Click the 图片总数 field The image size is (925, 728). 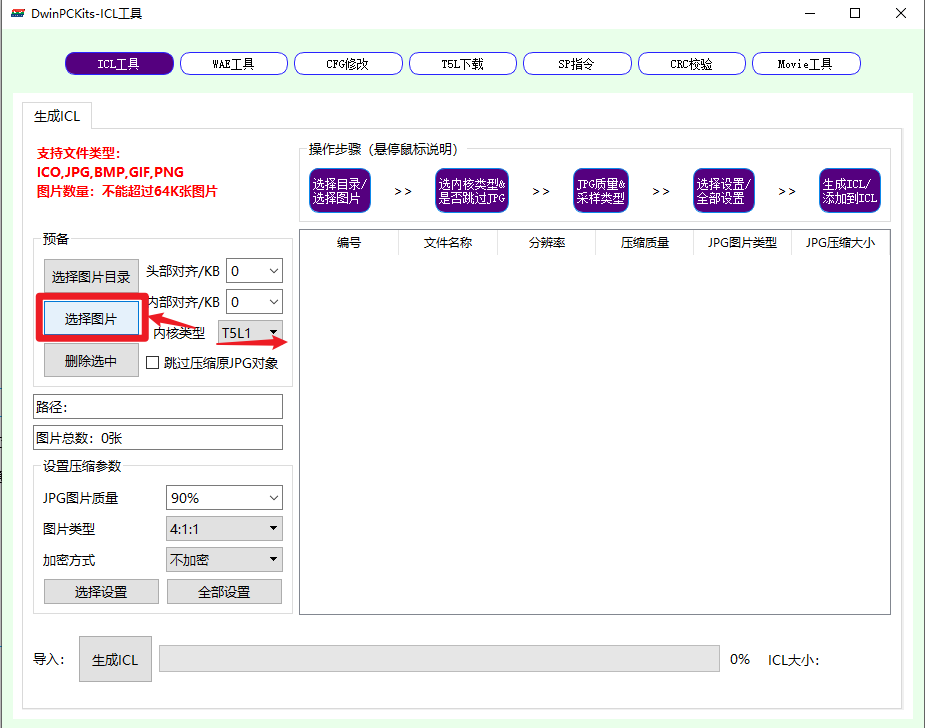tap(158, 438)
